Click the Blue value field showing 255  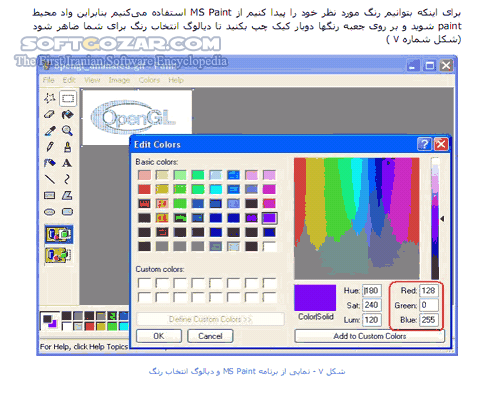pos(429,320)
